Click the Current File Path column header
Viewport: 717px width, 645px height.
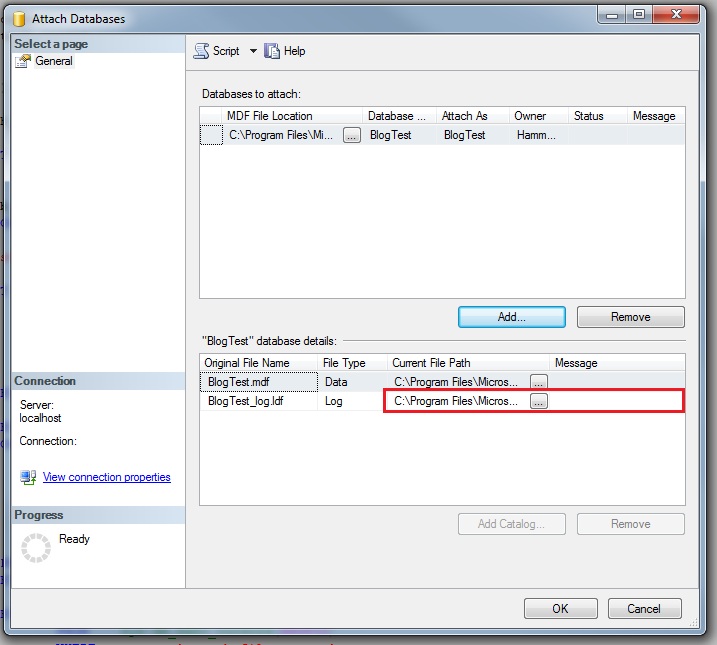tap(431, 363)
